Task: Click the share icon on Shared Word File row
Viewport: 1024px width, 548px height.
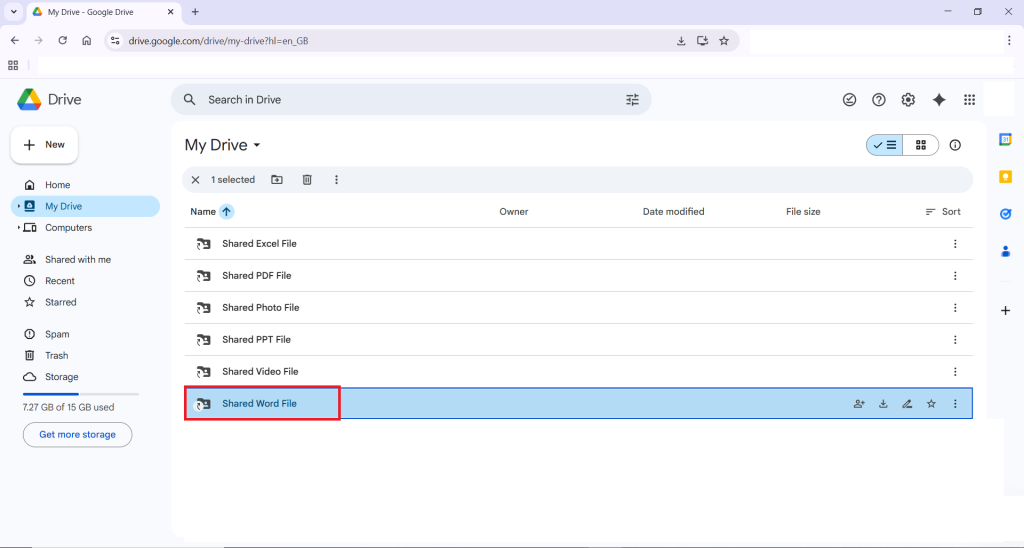Action: [x=859, y=404]
